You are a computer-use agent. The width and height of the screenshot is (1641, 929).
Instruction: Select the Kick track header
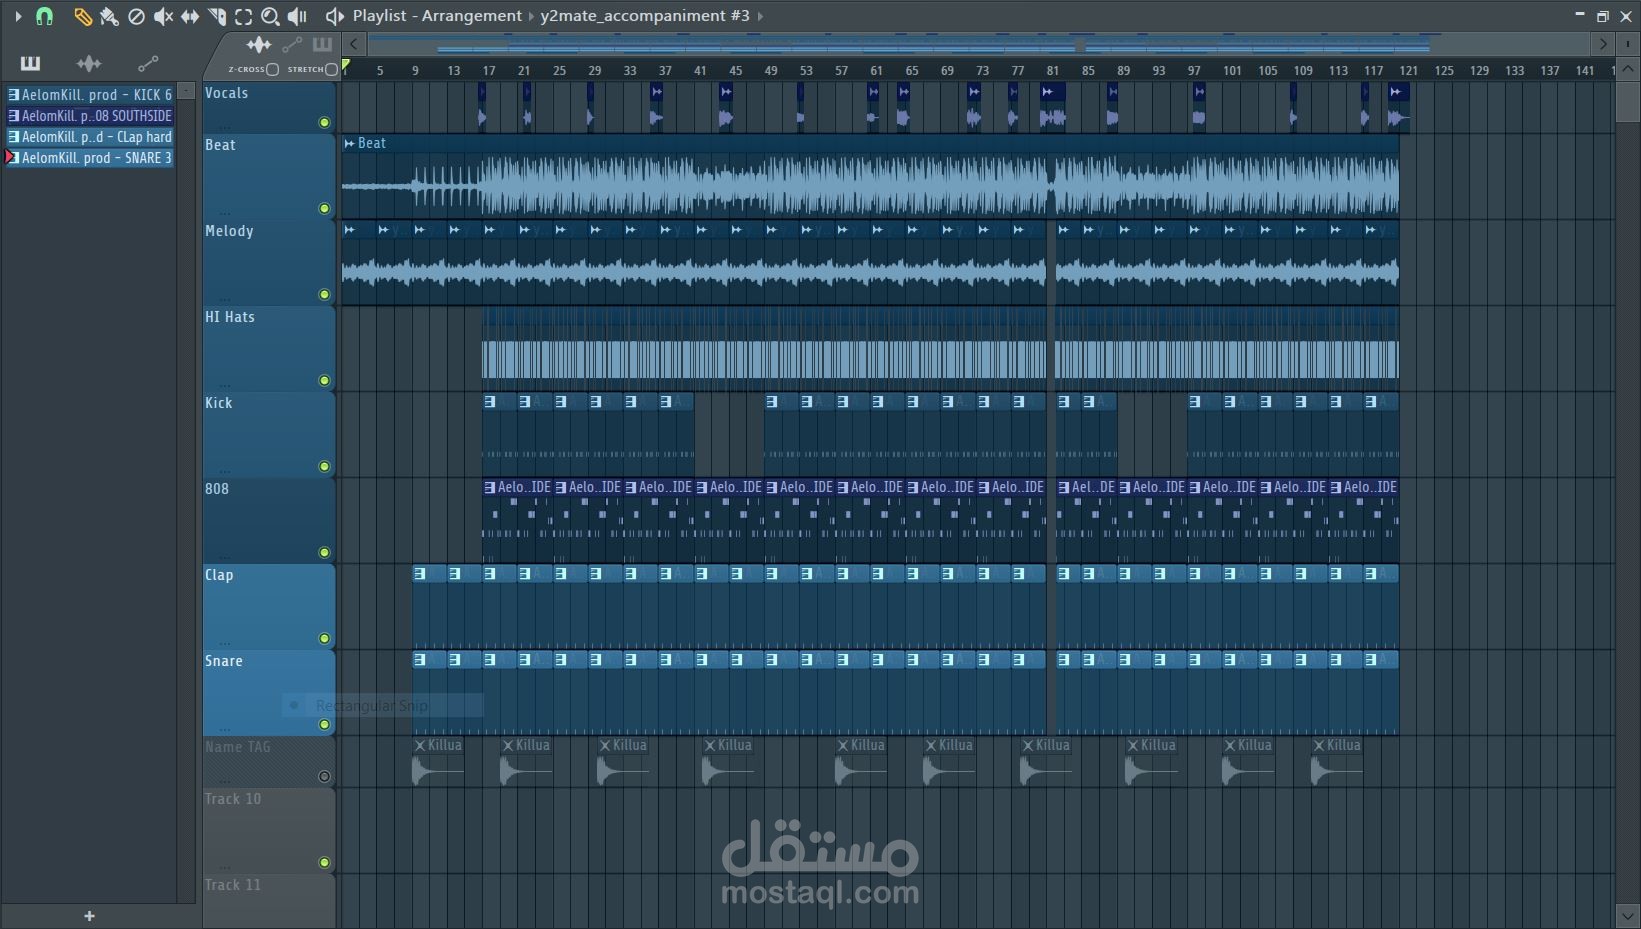point(268,434)
